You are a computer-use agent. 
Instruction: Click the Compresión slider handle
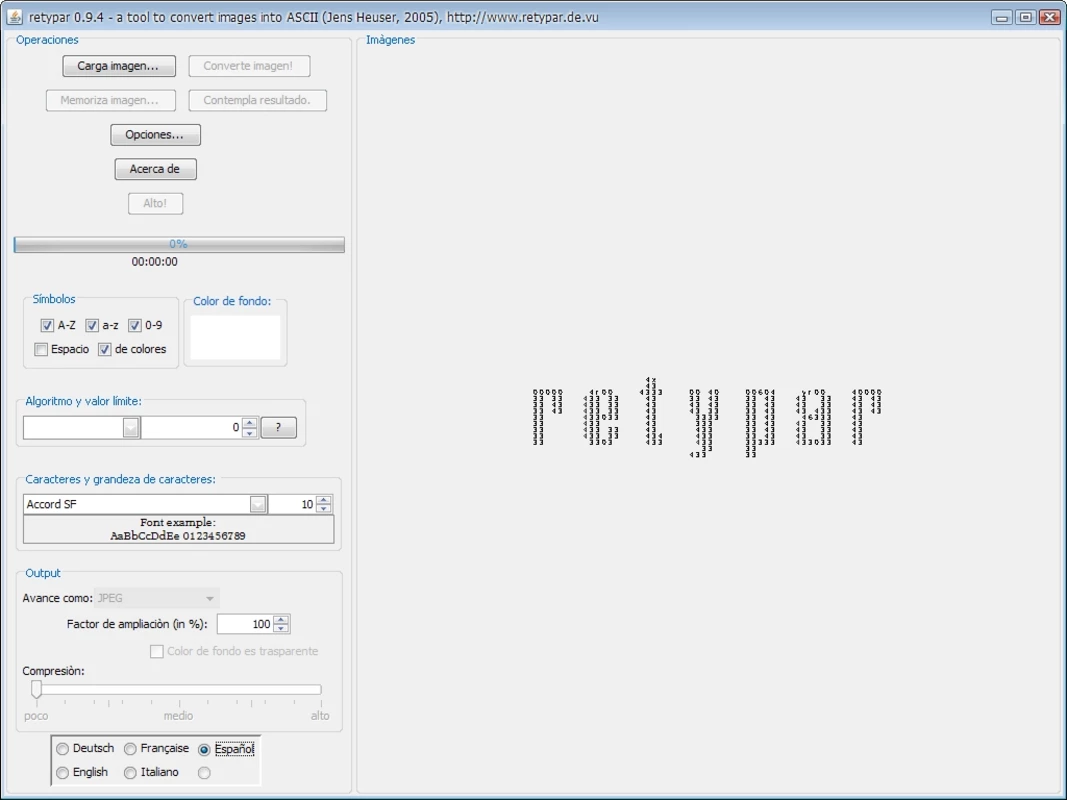pyautogui.click(x=36, y=690)
